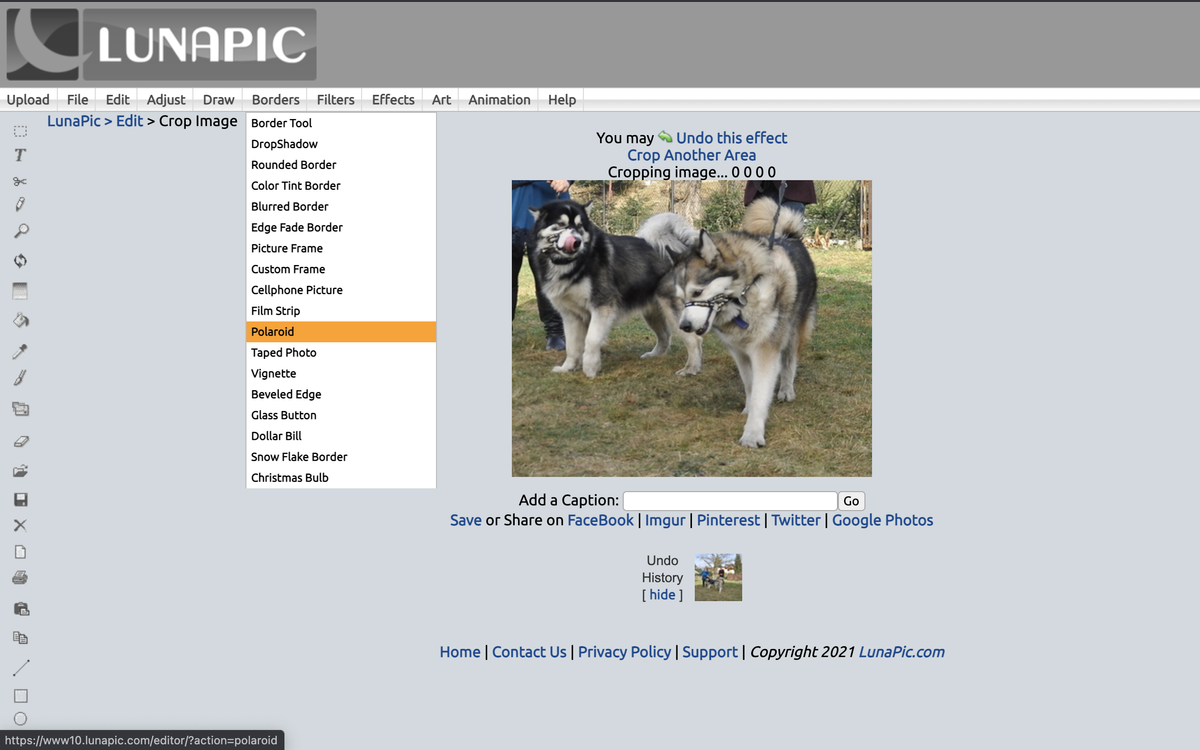Open the Magnifier zoom tool
Viewport: 1200px width, 750px height.
(21, 230)
